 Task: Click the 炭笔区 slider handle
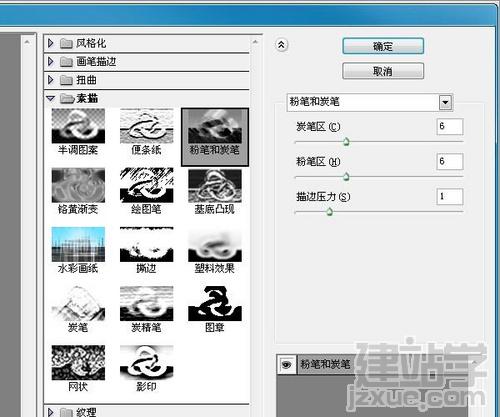[346, 142]
